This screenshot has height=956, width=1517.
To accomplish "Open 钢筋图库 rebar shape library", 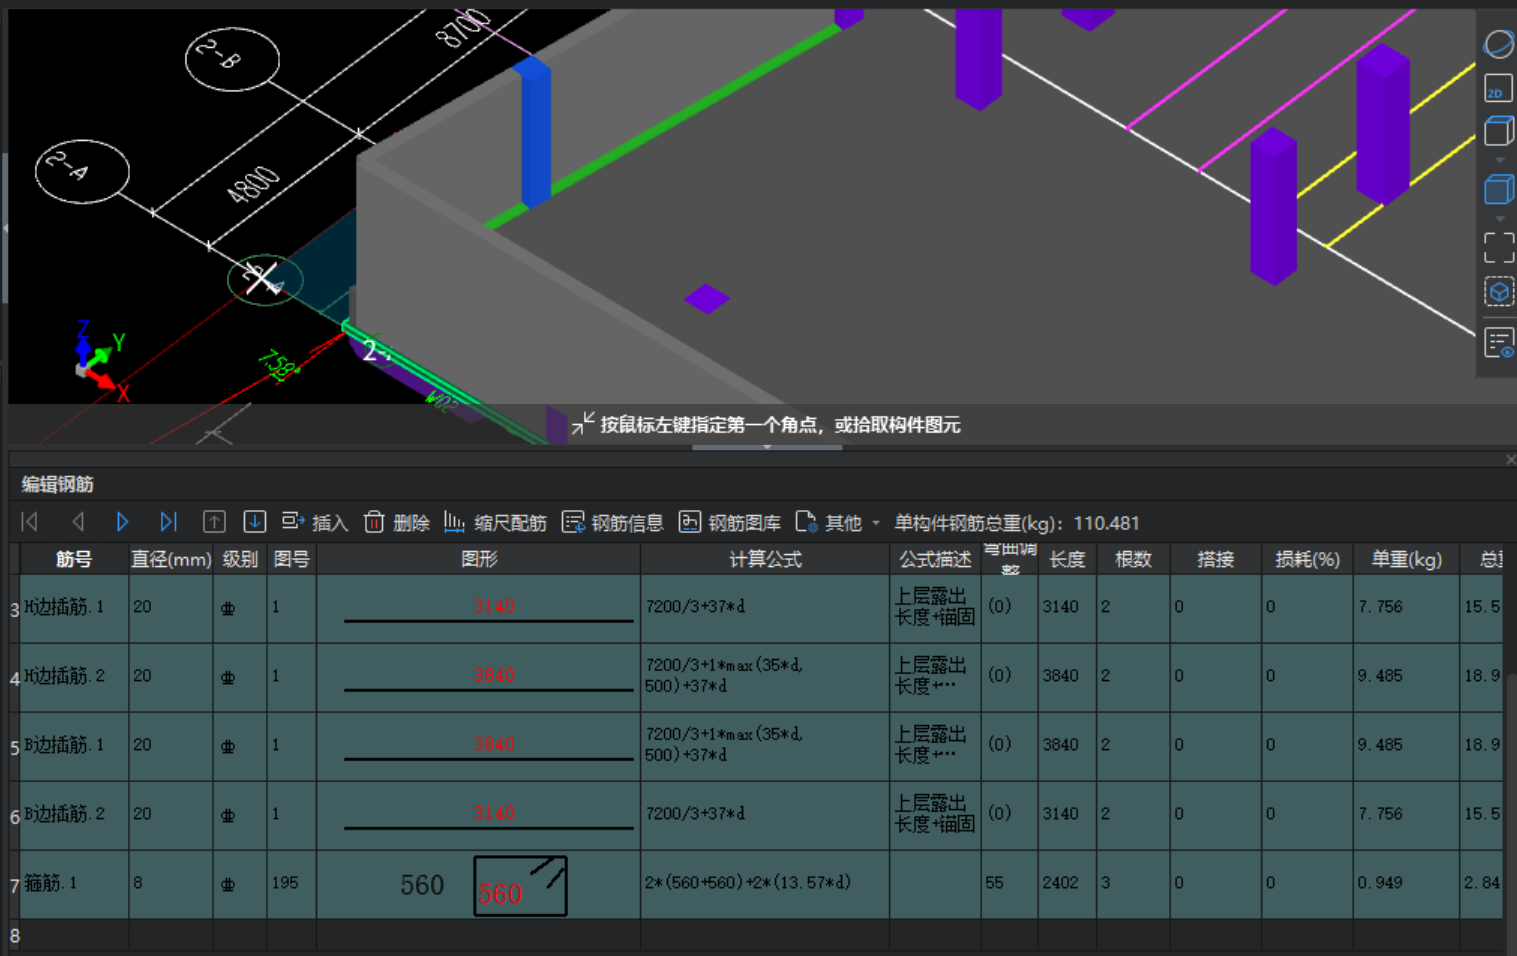I will [x=730, y=522].
